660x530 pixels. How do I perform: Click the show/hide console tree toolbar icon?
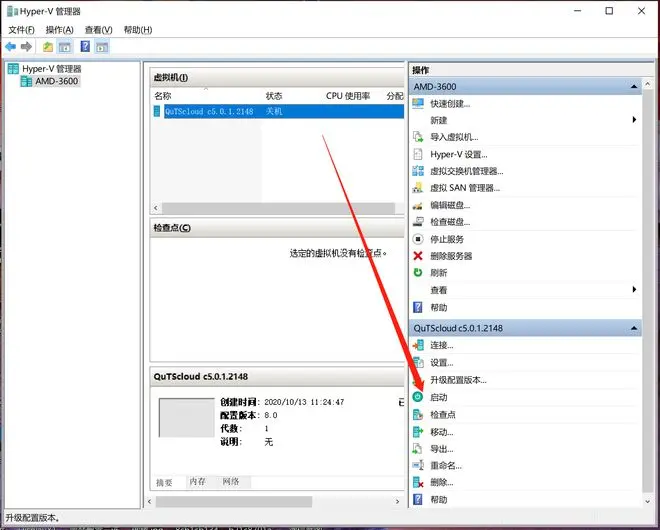pyautogui.click(x=65, y=46)
